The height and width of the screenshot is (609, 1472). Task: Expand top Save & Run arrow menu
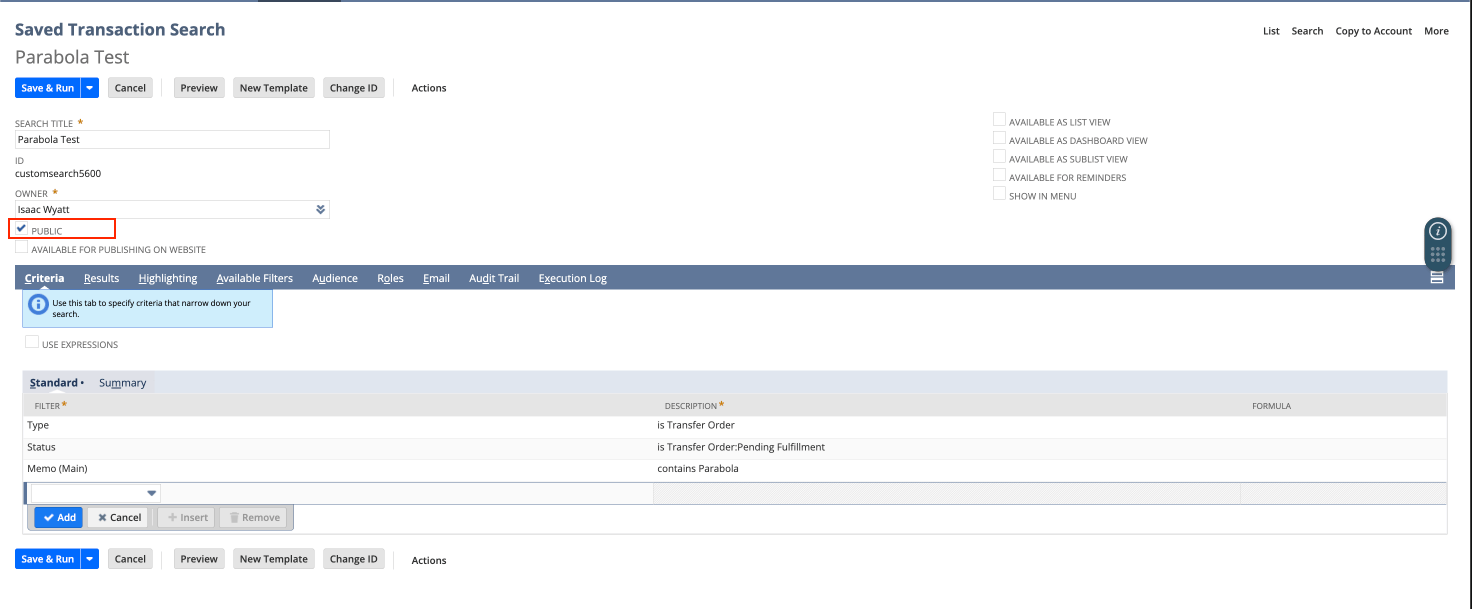(90, 88)
